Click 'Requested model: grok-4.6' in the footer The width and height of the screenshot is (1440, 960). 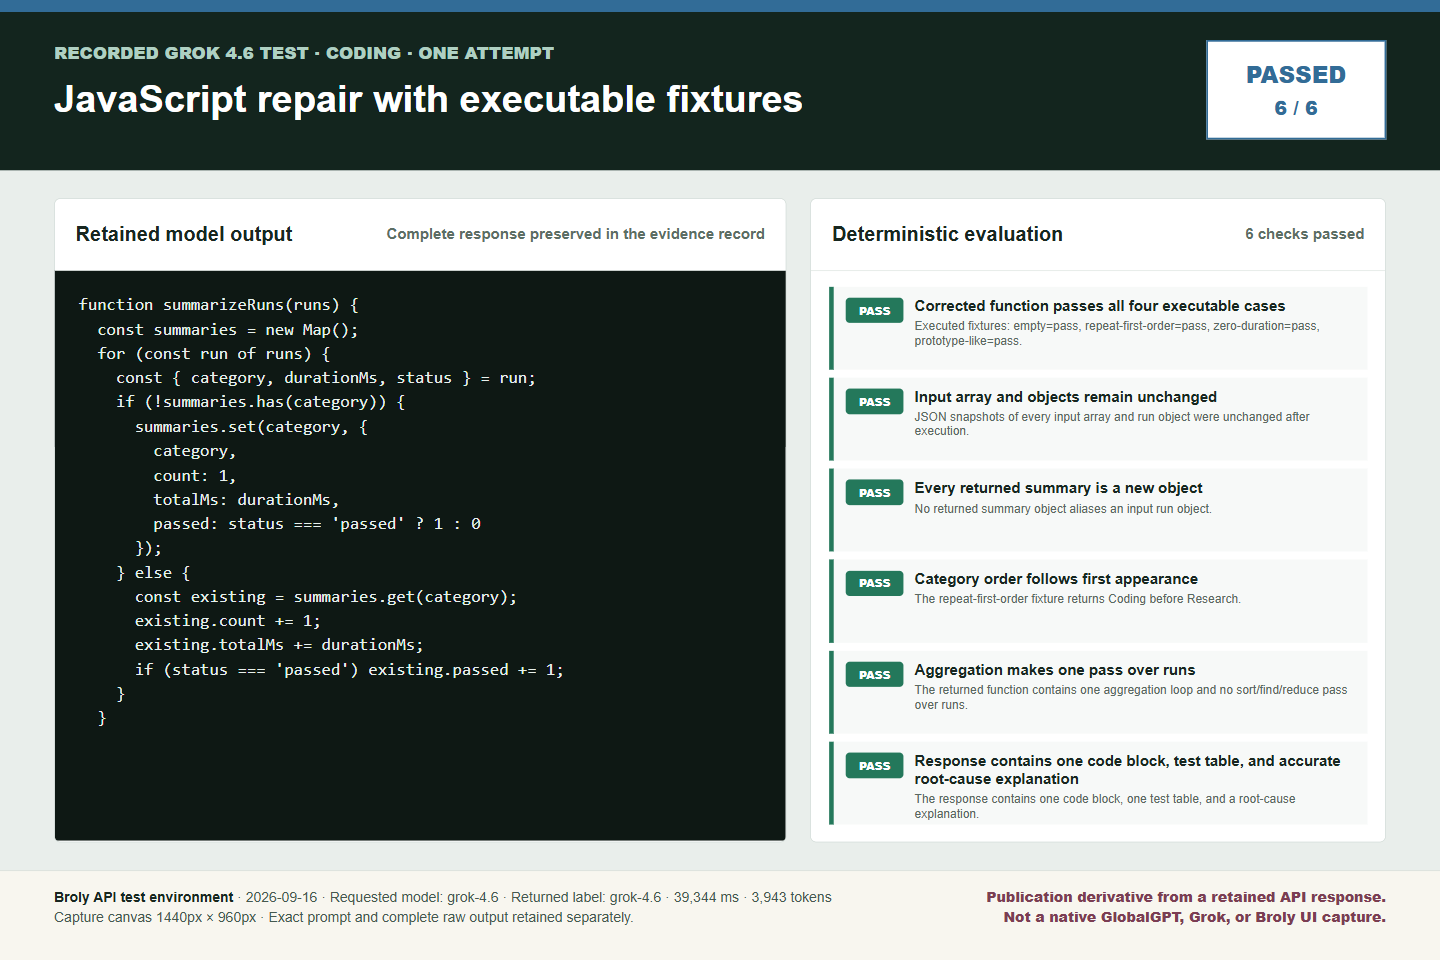414,897
